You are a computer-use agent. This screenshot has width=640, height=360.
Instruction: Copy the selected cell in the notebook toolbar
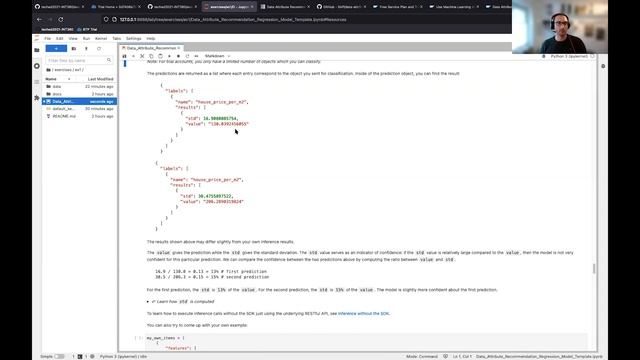151,56
